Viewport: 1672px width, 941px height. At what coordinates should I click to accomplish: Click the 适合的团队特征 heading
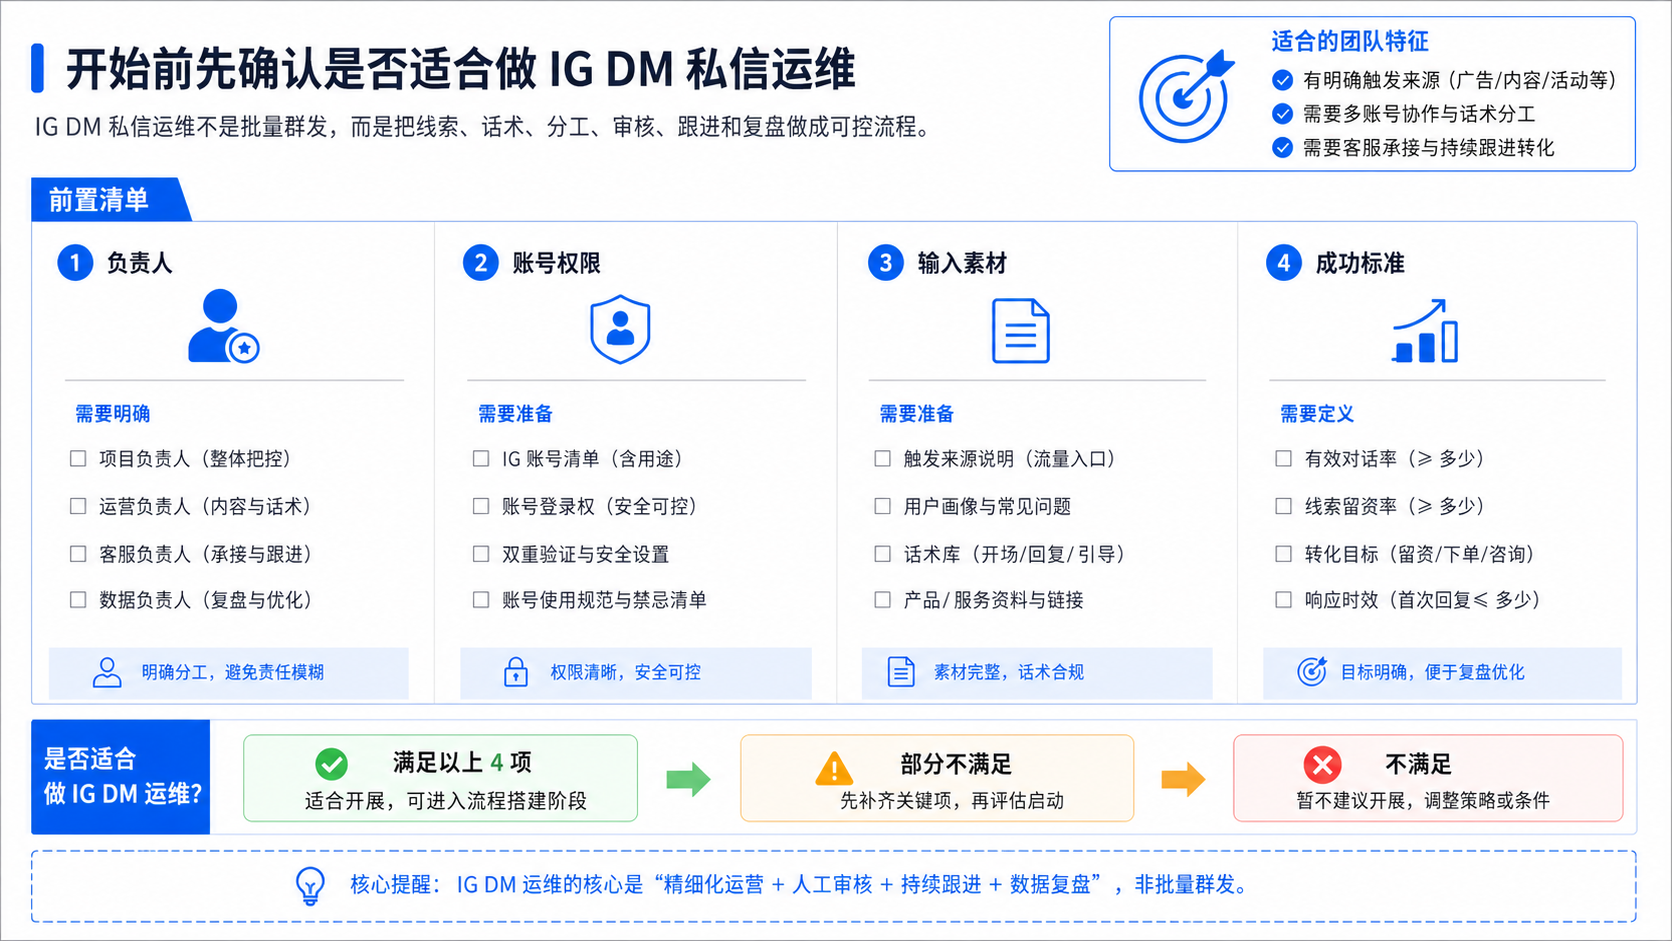(1350, 42)
